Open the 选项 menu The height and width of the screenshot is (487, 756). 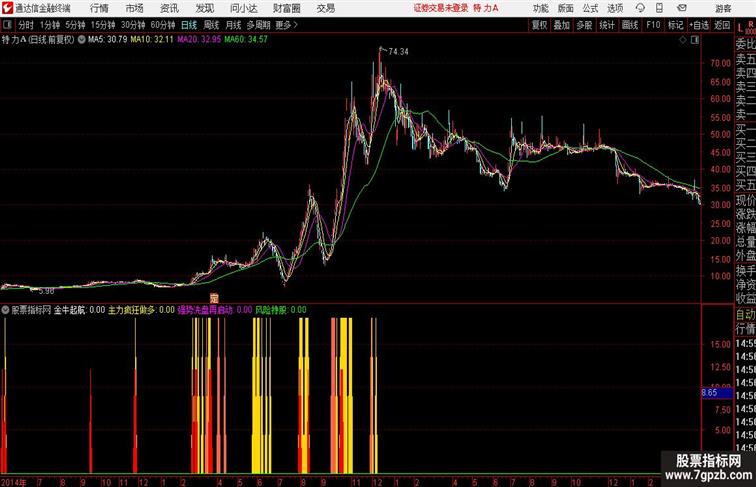[x=615, y=8]
